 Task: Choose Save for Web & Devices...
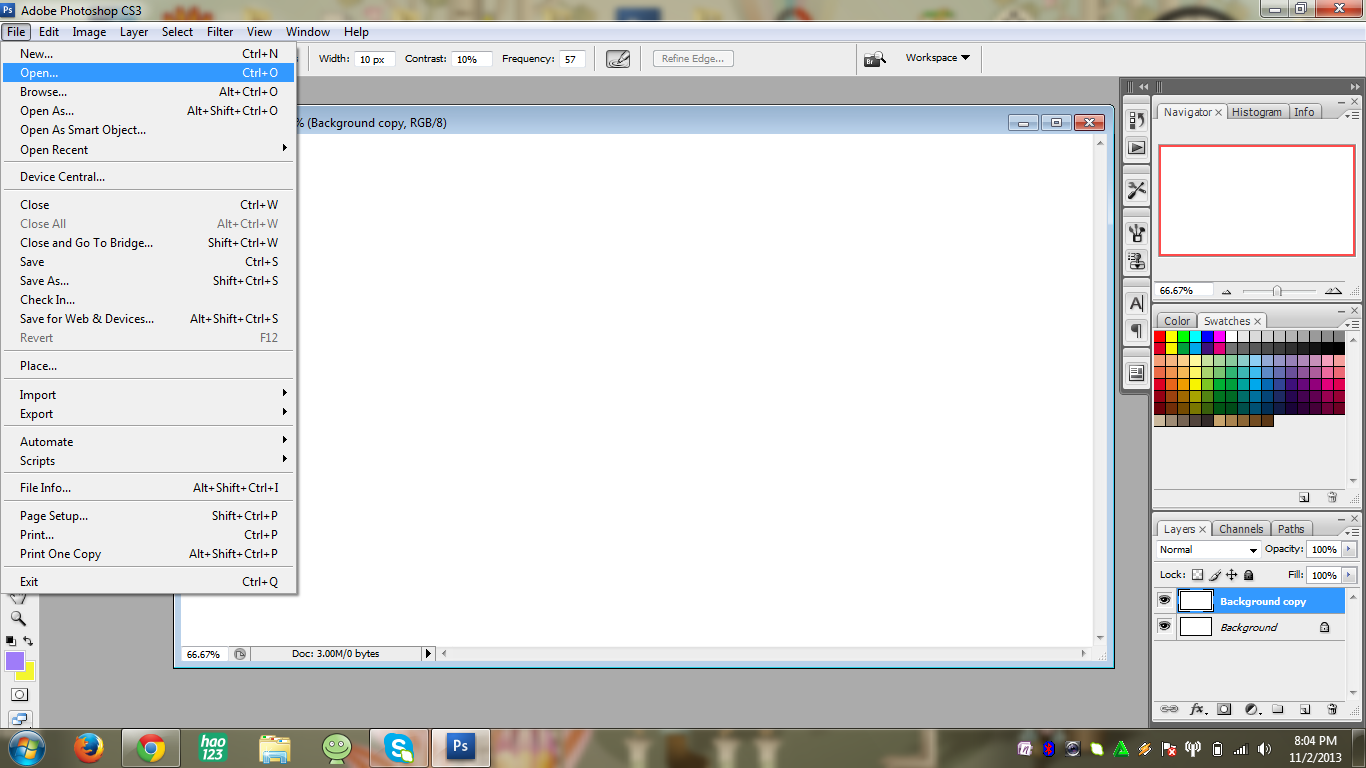149,319
